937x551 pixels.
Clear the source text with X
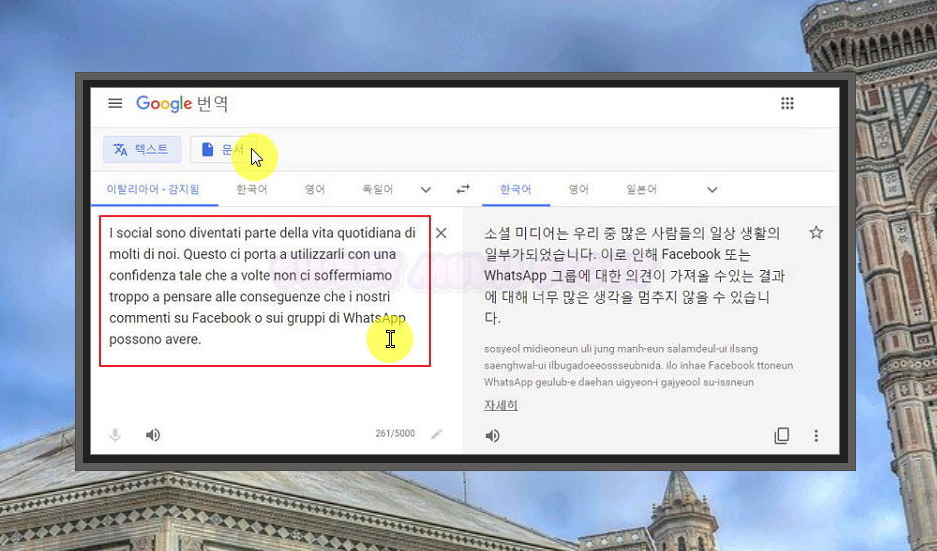[441, 233]
